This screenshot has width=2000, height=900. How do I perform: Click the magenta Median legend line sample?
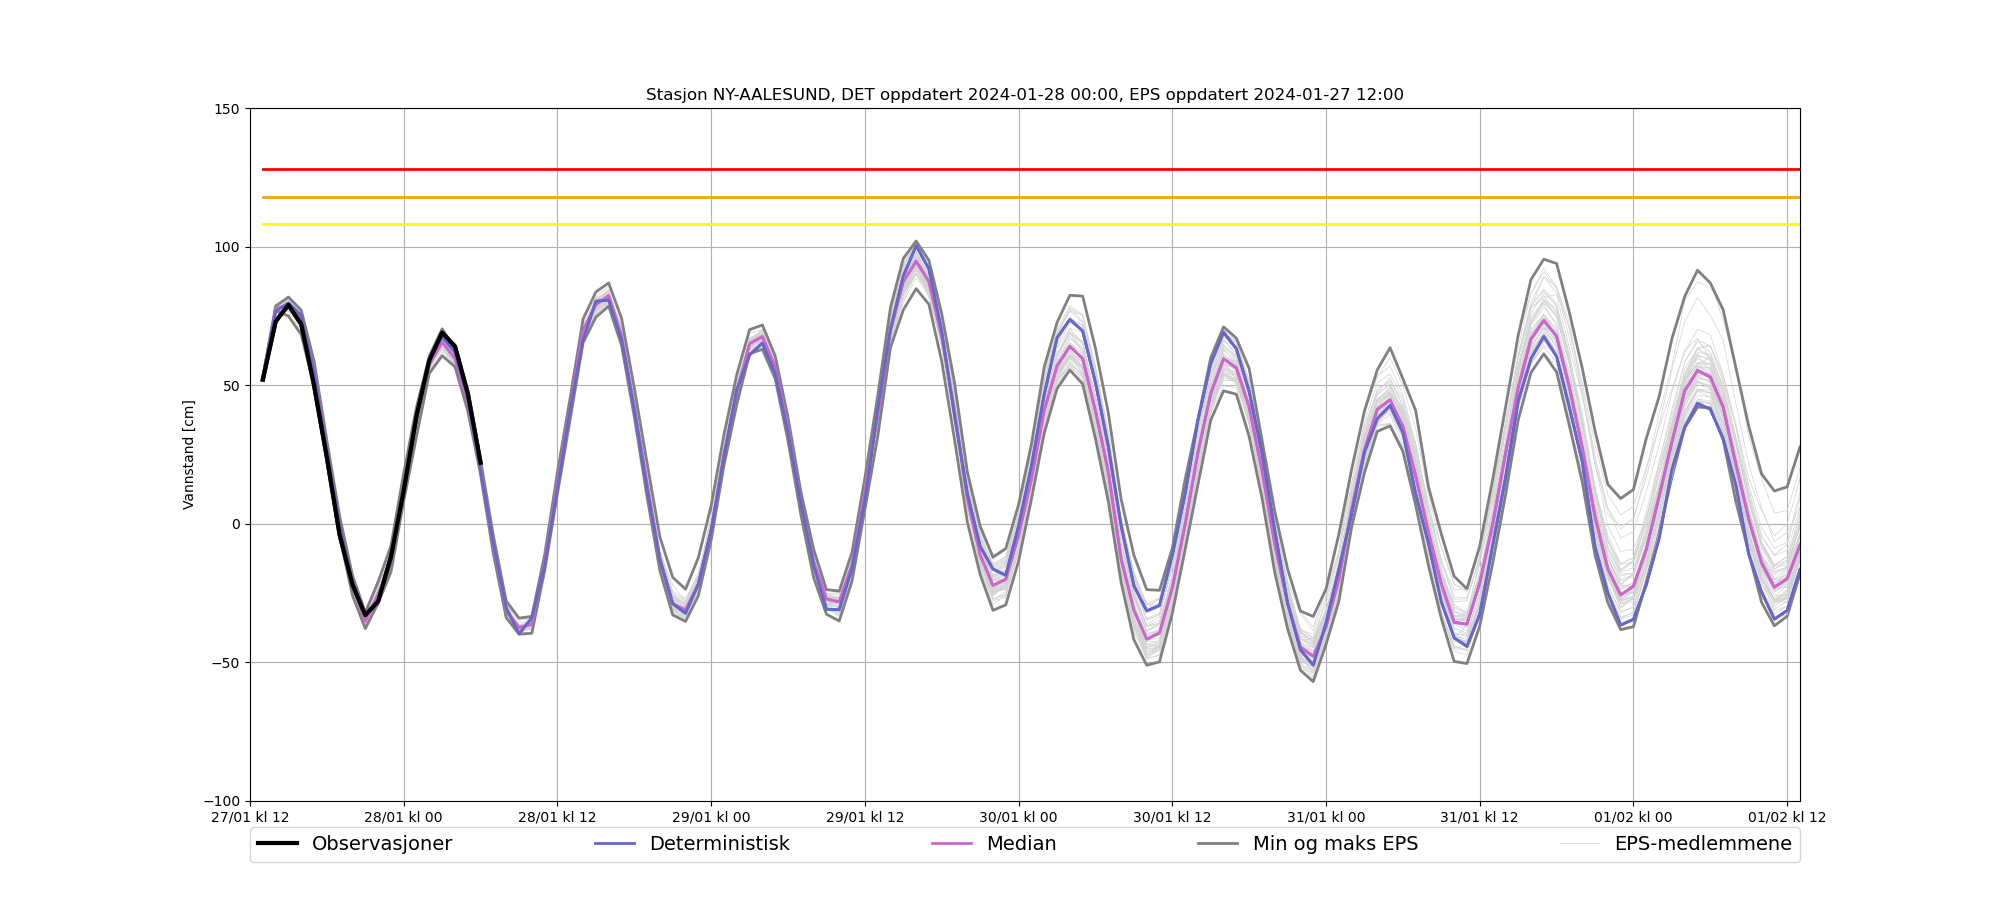coord(952,844)
